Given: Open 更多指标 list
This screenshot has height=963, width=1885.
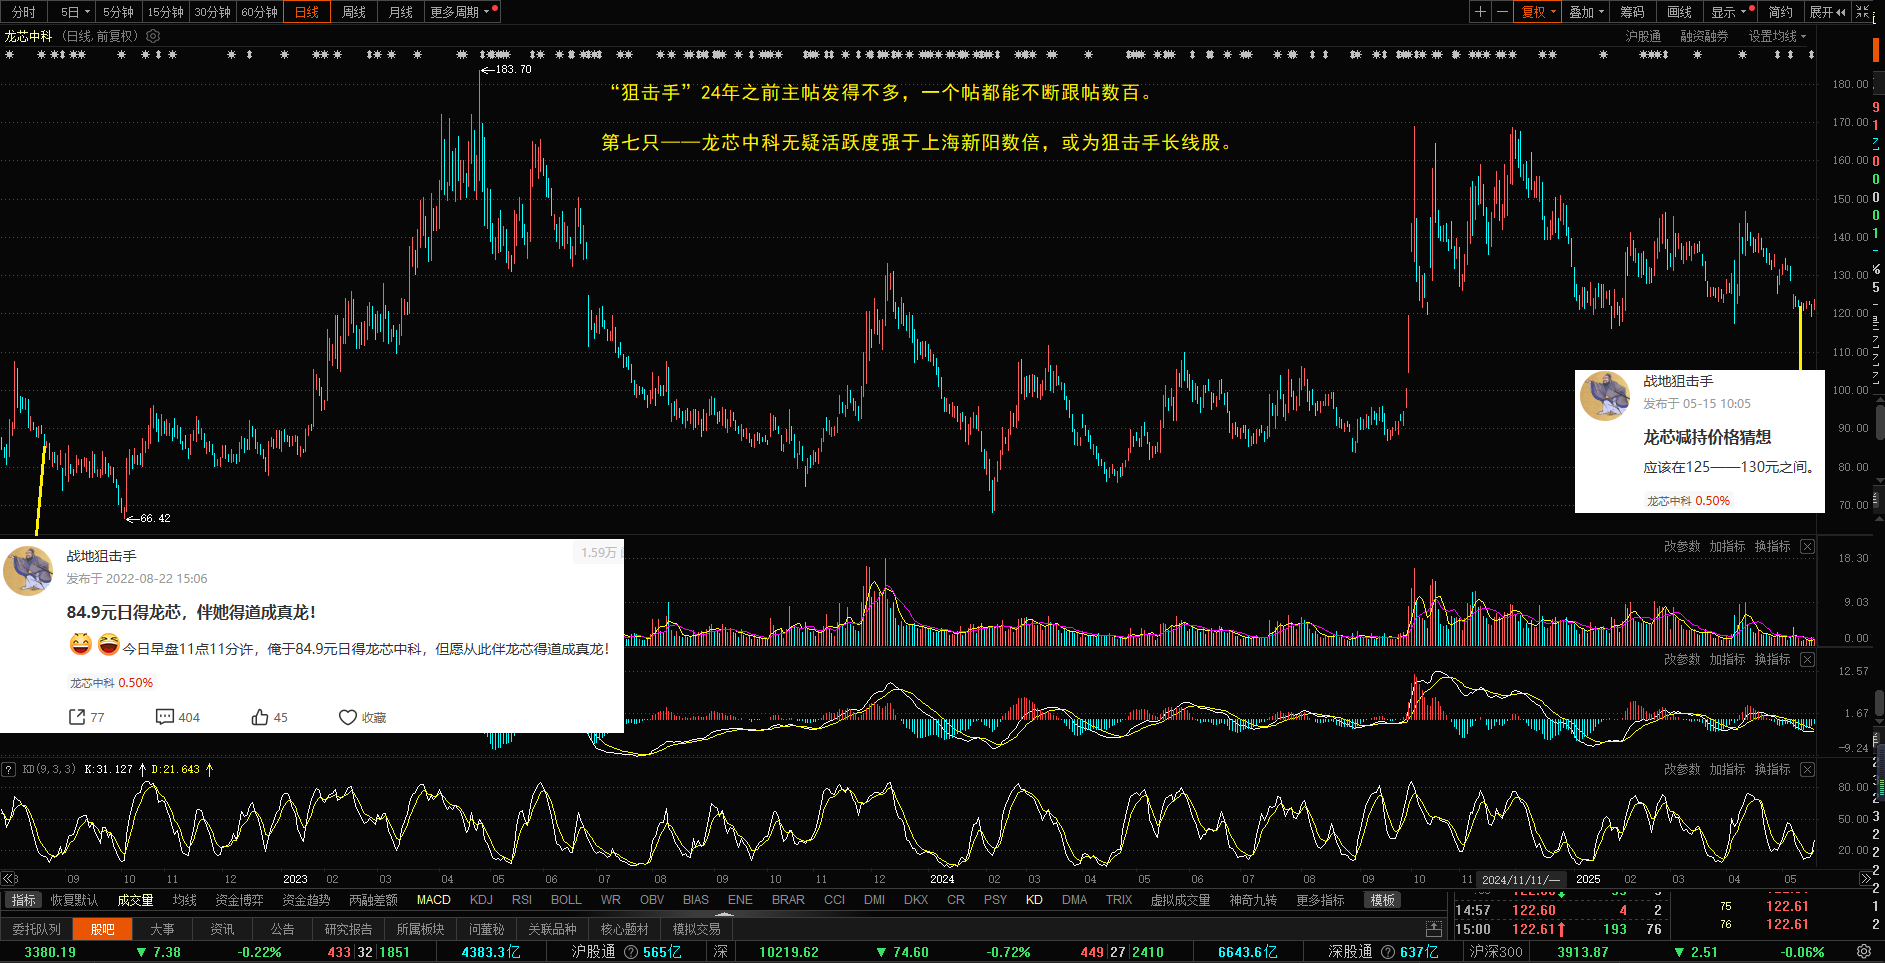Looking at the screenshot, I should (x=1320, y=900).
